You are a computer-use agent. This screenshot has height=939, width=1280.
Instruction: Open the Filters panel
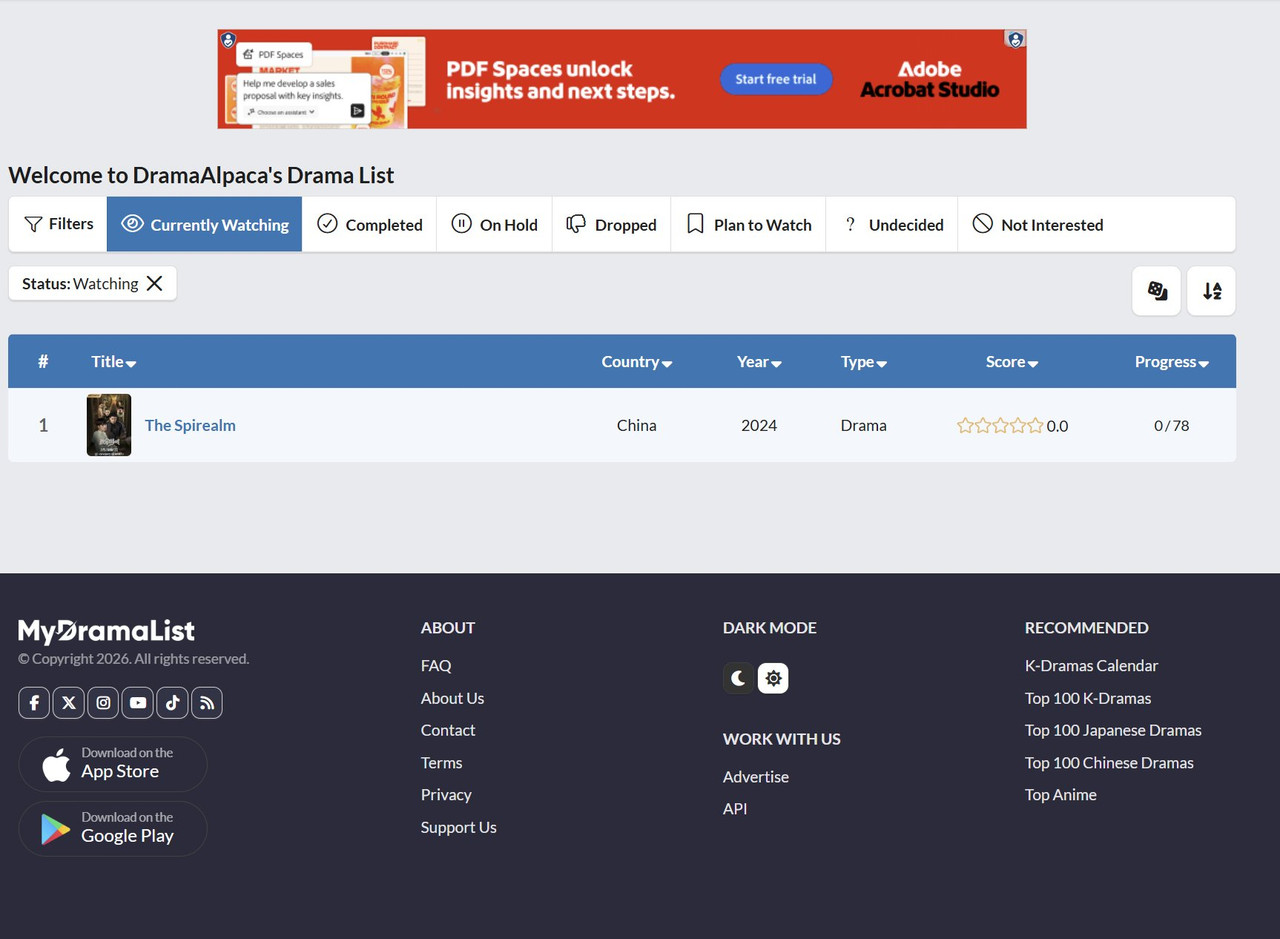click(x=58, y=224)
